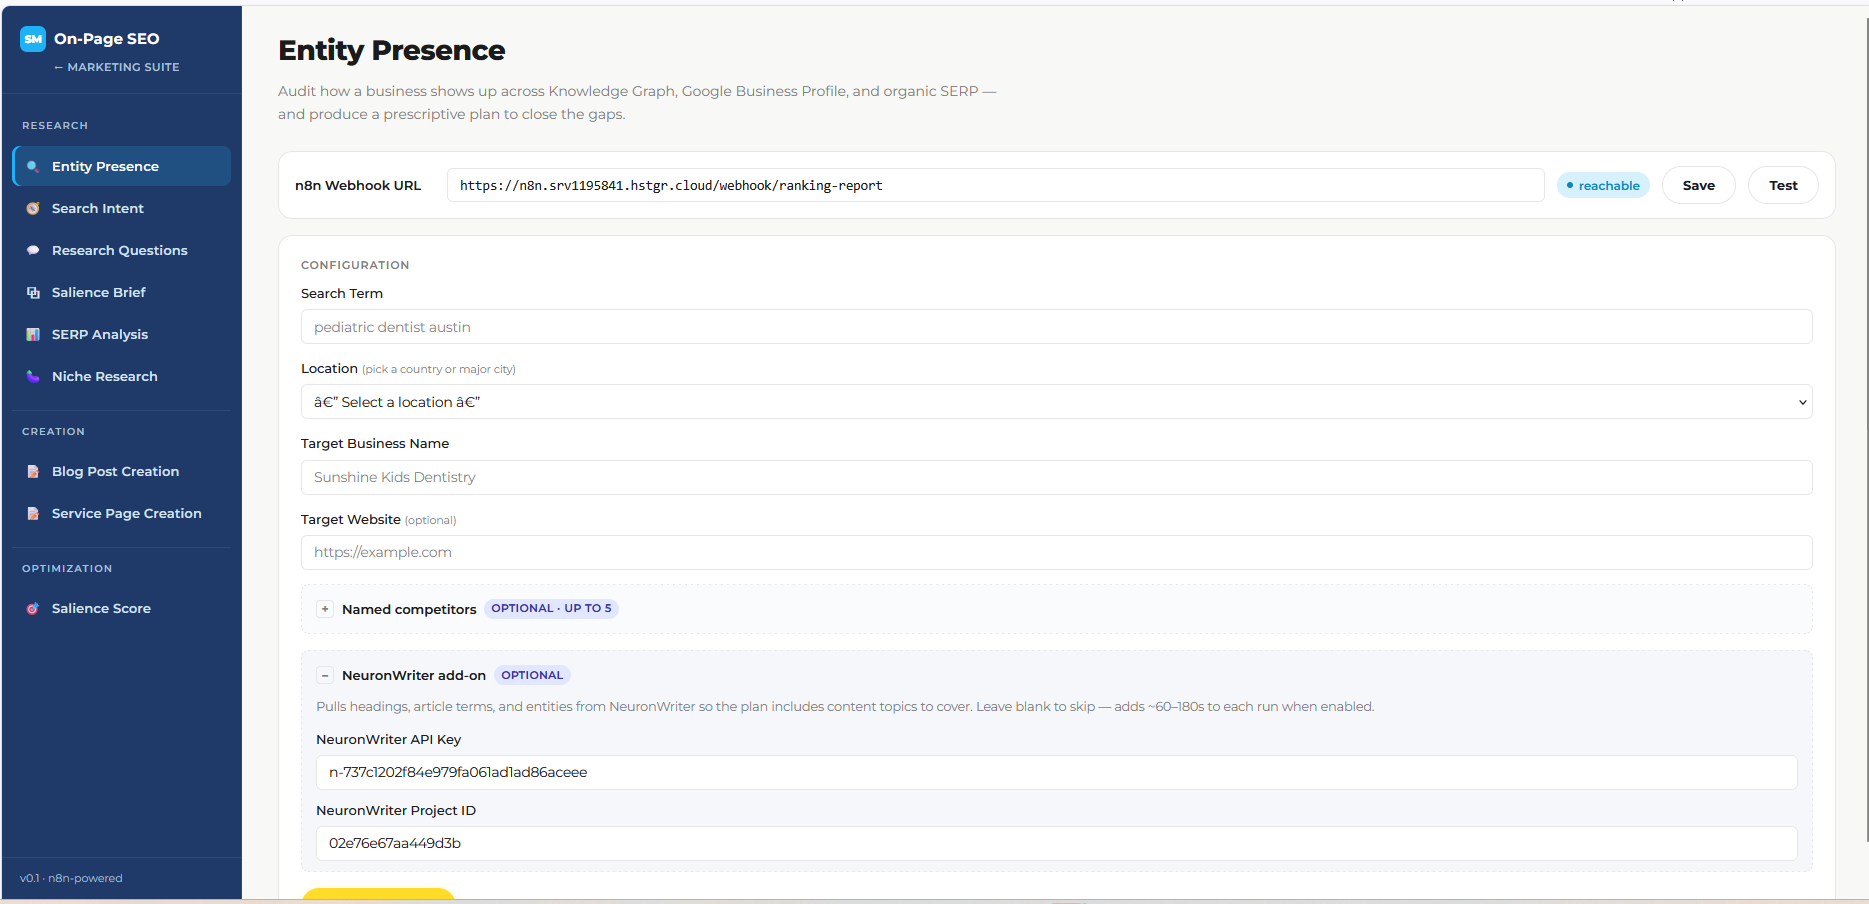Click the Salience Brief sidebar icon
The width and height of the screenshot is (1869, 904).
click(33, 293)
